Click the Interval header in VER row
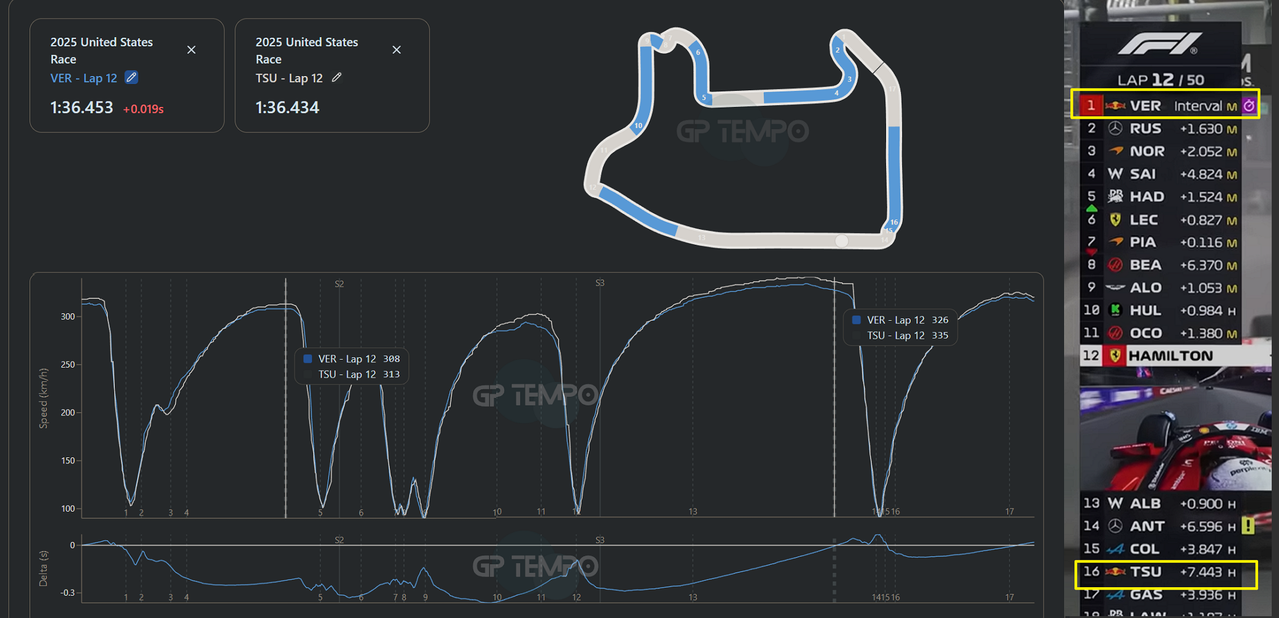The height and width of the screenshot is (618, 1279). click(1198, 105)
